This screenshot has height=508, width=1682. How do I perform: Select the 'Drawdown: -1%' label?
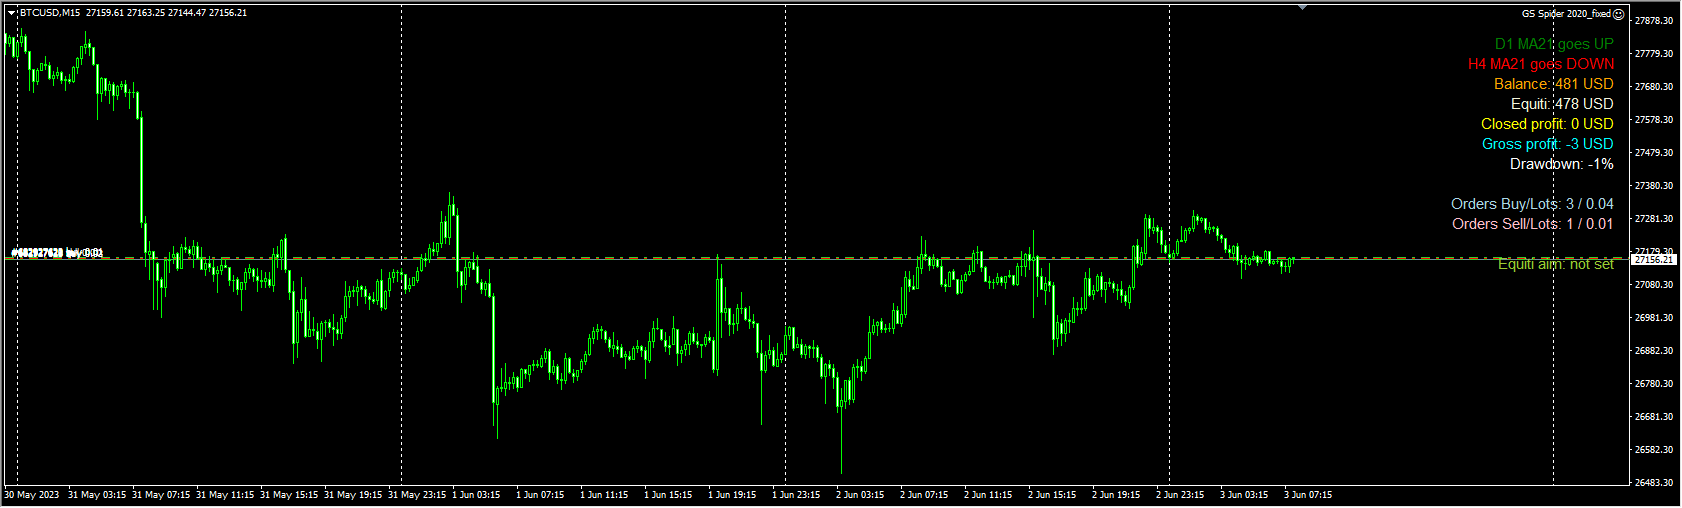coord(1562,164)
